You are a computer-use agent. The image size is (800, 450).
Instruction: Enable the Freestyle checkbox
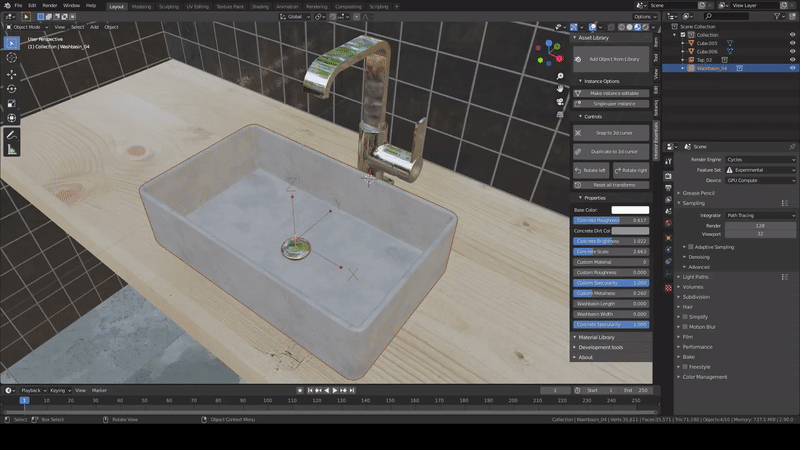[685, 367]
